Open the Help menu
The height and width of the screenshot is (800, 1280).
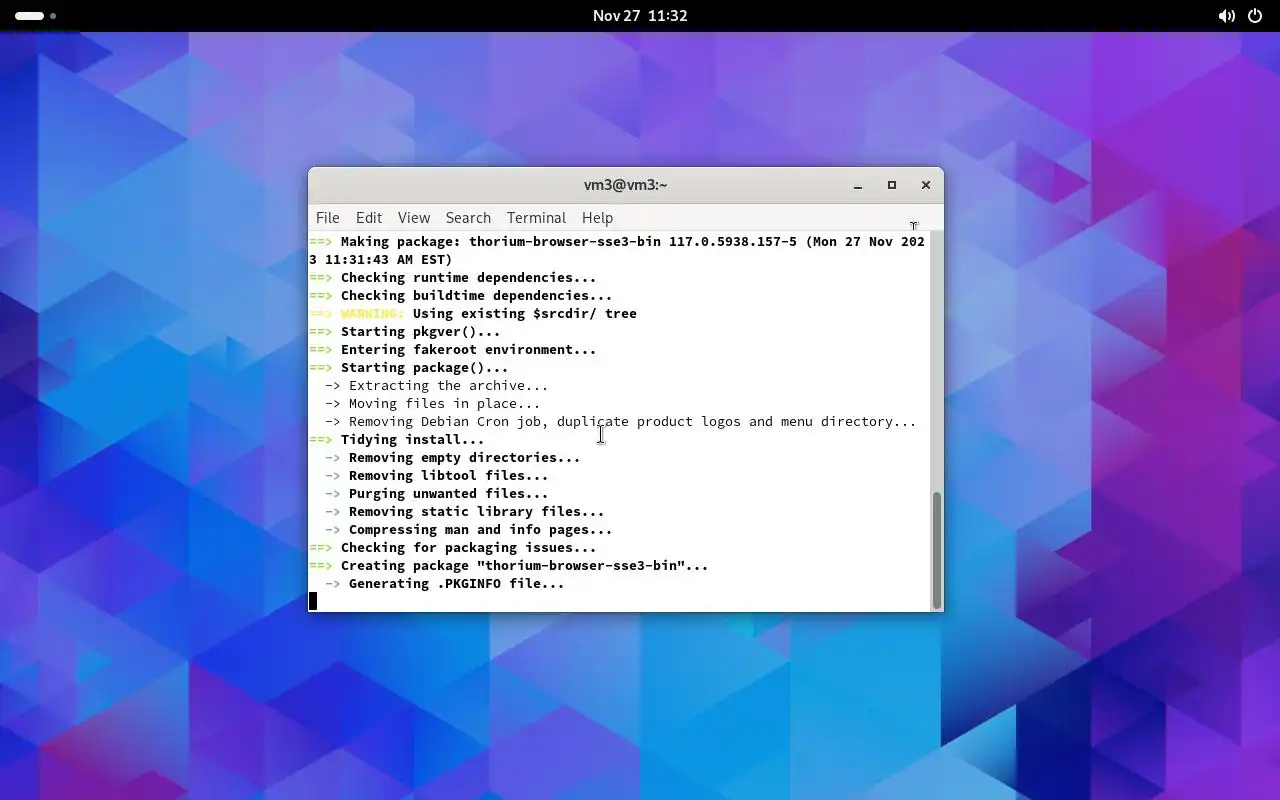click(597, 217)
